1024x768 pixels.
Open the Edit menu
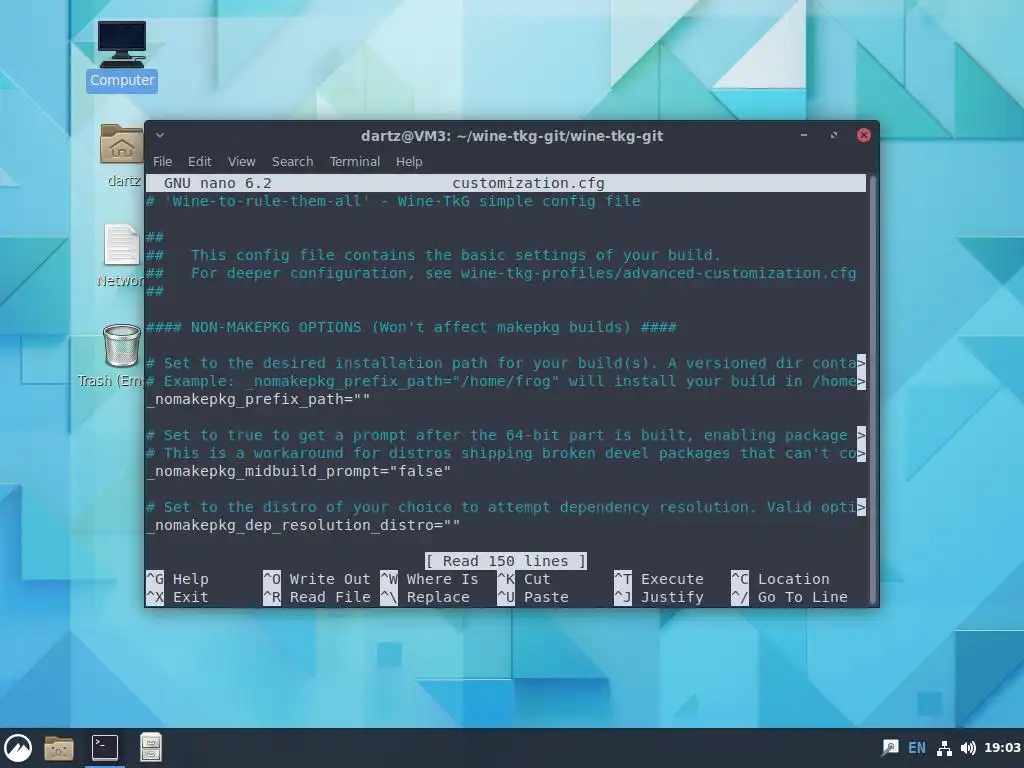tap(200, 161)
